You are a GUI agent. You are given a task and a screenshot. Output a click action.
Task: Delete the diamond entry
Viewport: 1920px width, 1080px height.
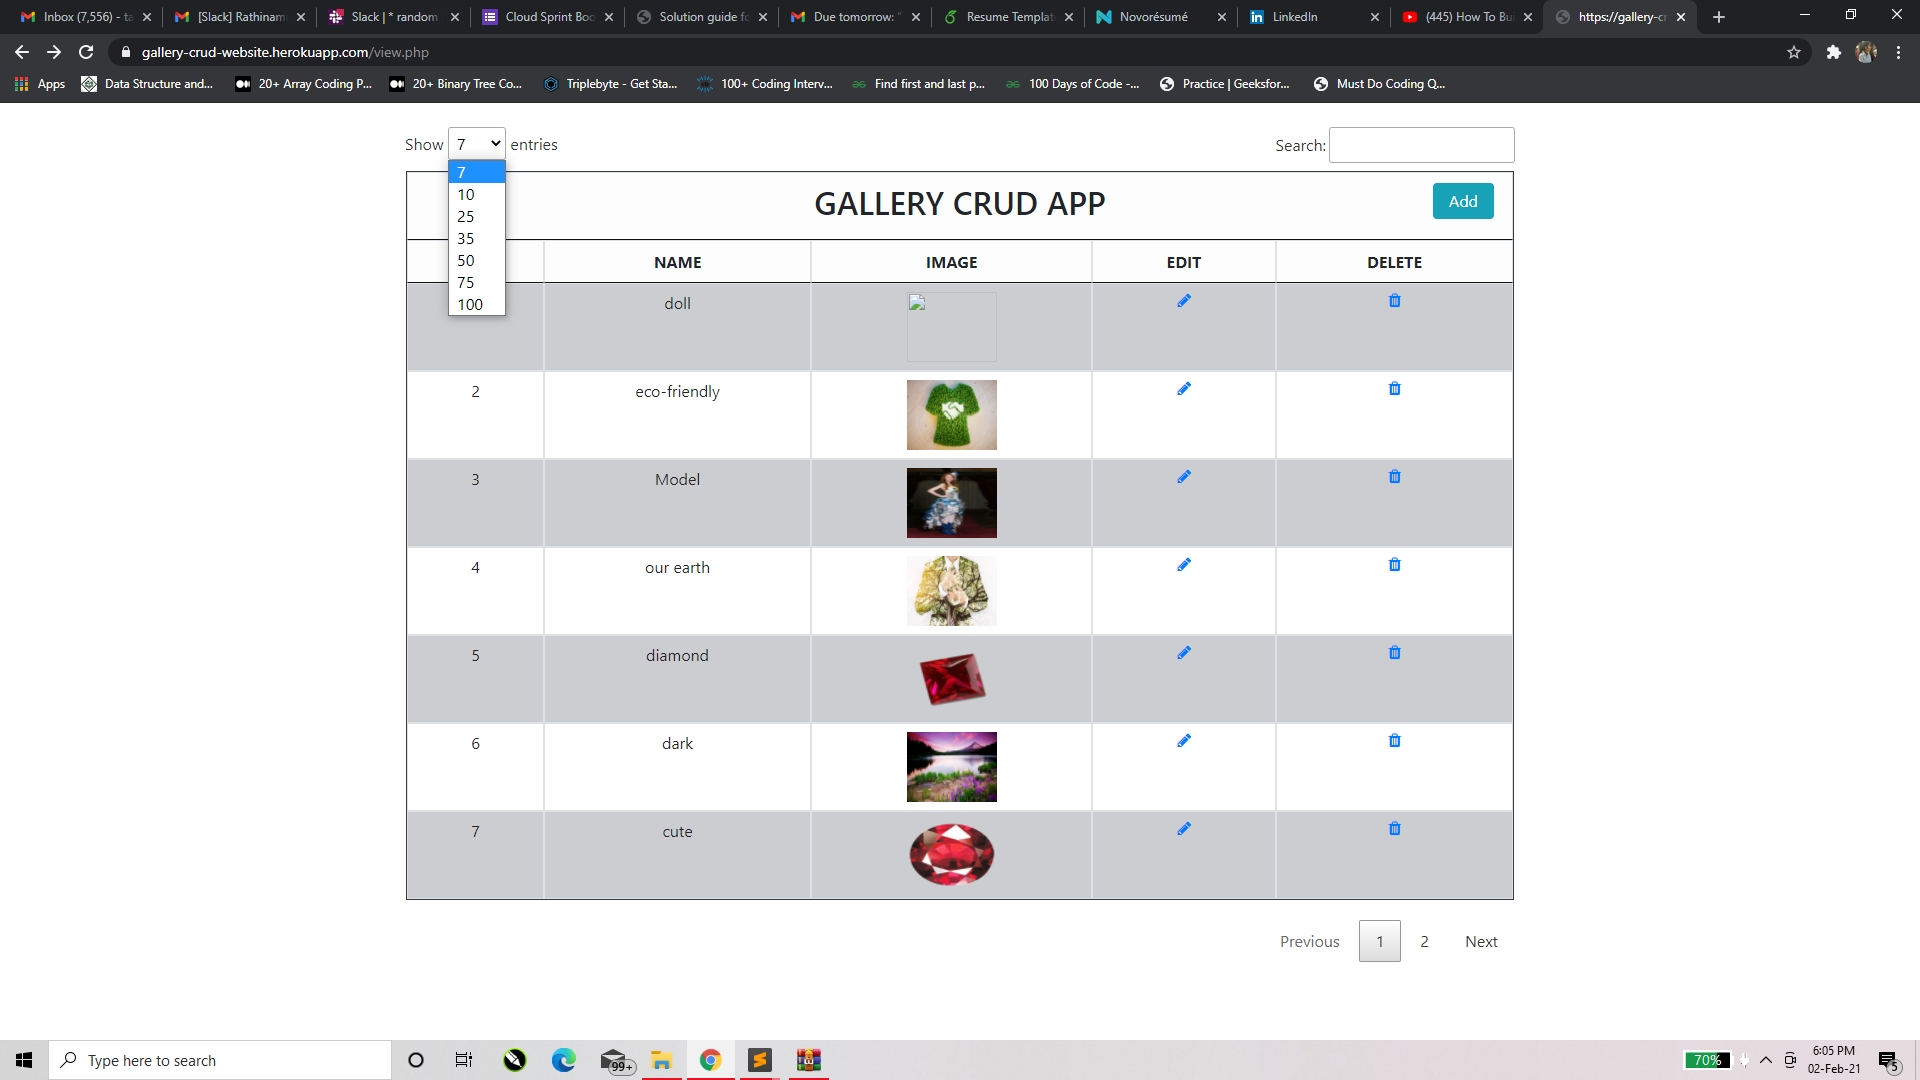(1394, 652)
